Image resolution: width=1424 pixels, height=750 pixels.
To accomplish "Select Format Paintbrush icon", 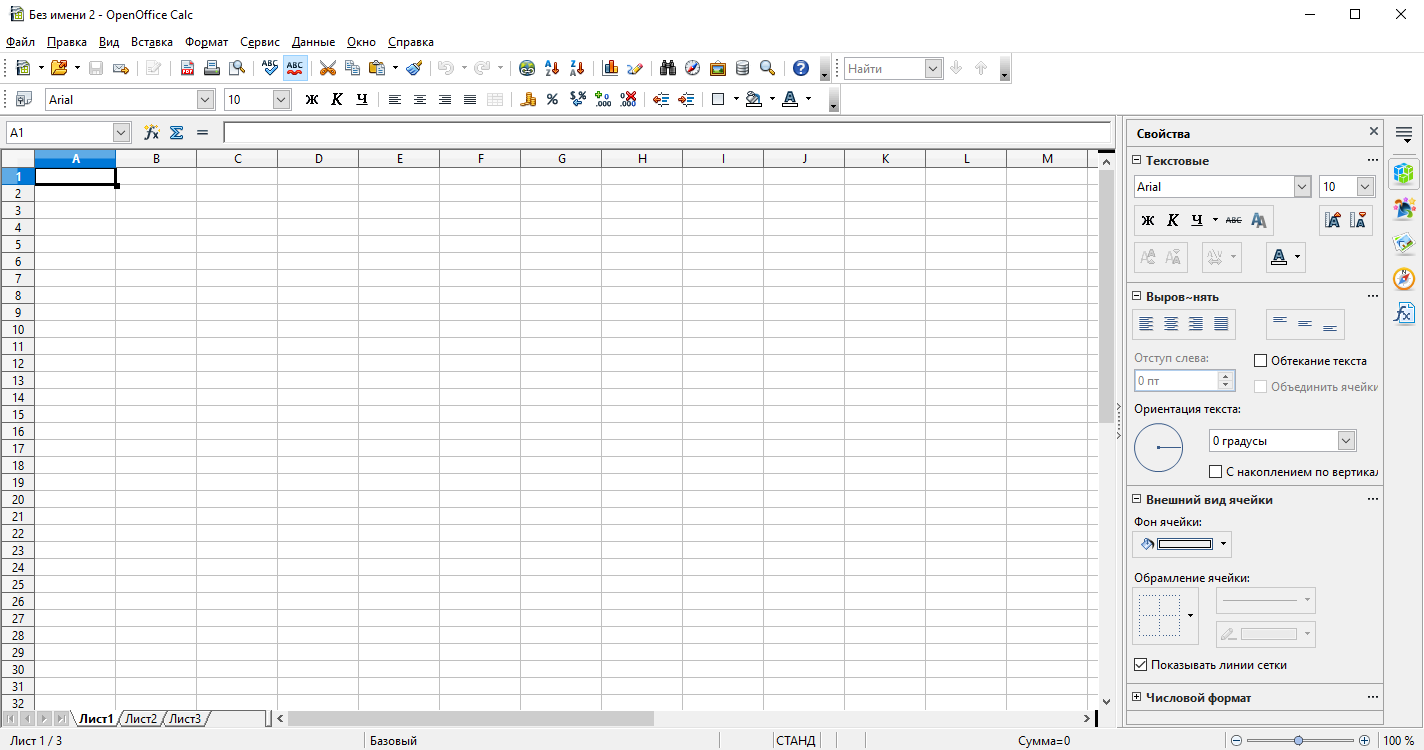I will coord(414,68).
